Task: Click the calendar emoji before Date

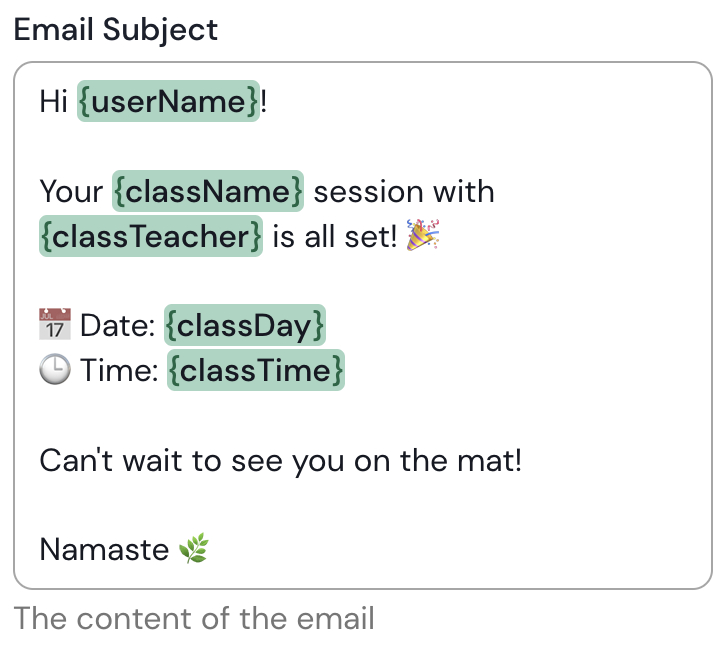Action: [x=55, y=325]
